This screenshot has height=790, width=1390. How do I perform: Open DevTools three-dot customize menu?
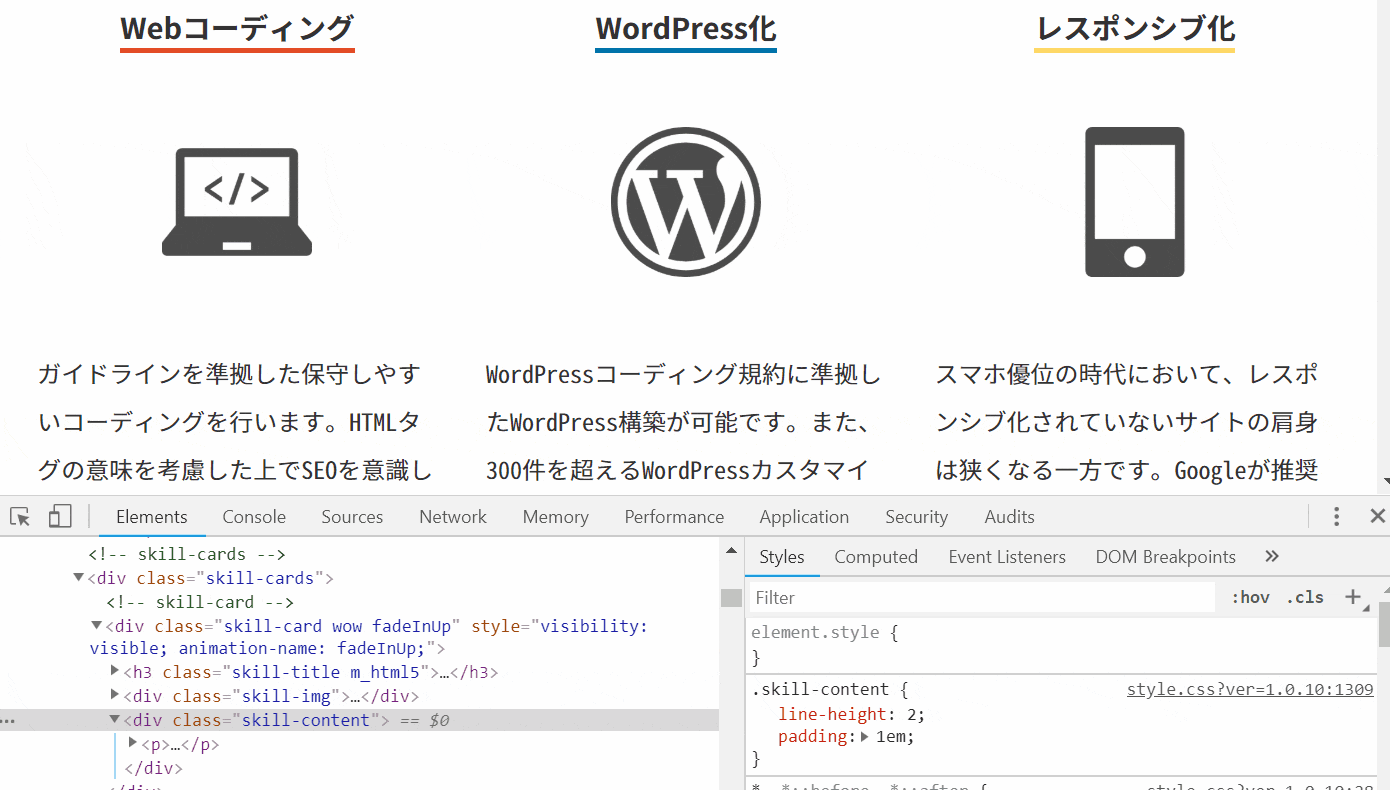click(1336, 517)
